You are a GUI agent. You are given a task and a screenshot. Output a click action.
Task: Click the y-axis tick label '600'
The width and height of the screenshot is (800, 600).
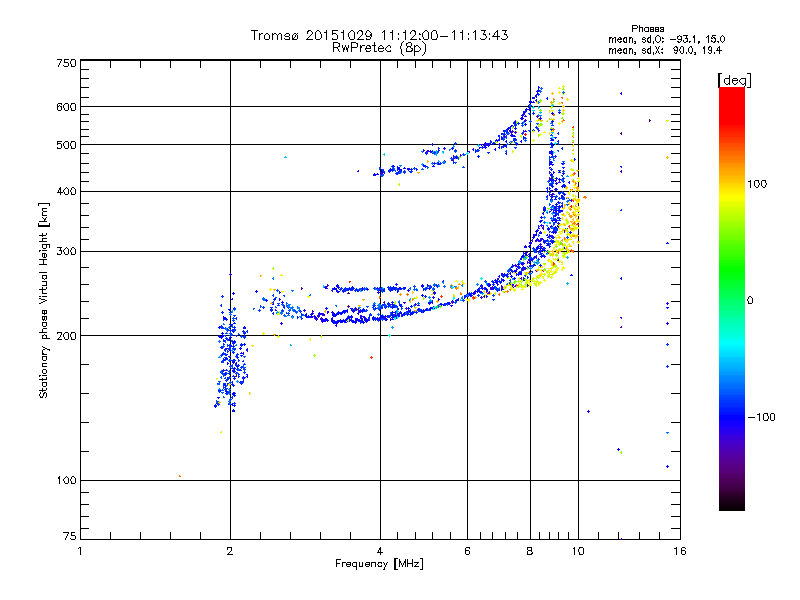click(x=67, y=107)
